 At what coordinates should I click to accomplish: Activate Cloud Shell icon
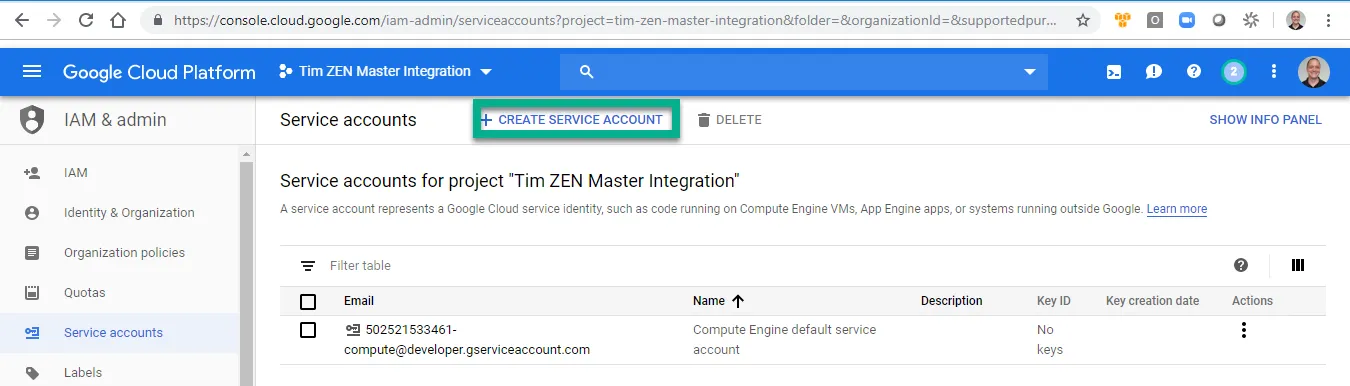pyautogui.click(x=1114, y=71)
